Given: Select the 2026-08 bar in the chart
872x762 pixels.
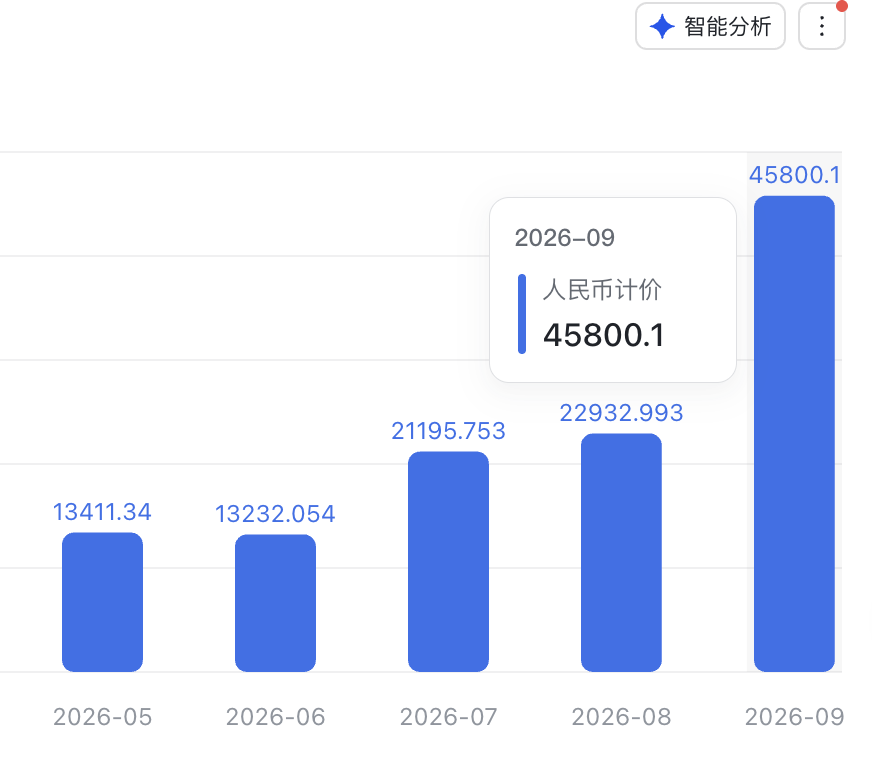Looking at the screenshot, I should click(621, 553).
